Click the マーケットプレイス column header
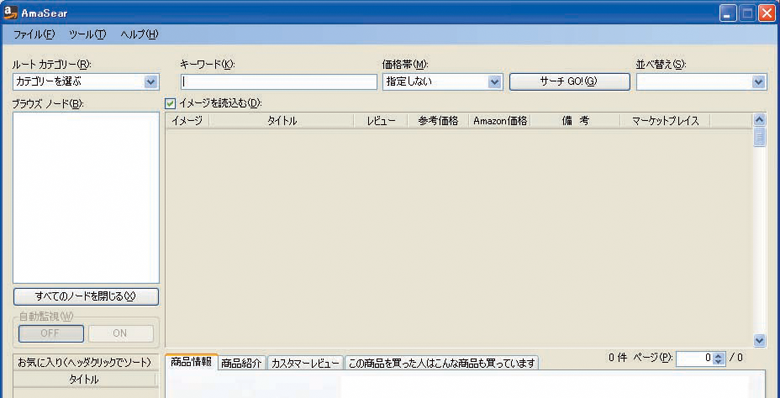 (665, 120)
